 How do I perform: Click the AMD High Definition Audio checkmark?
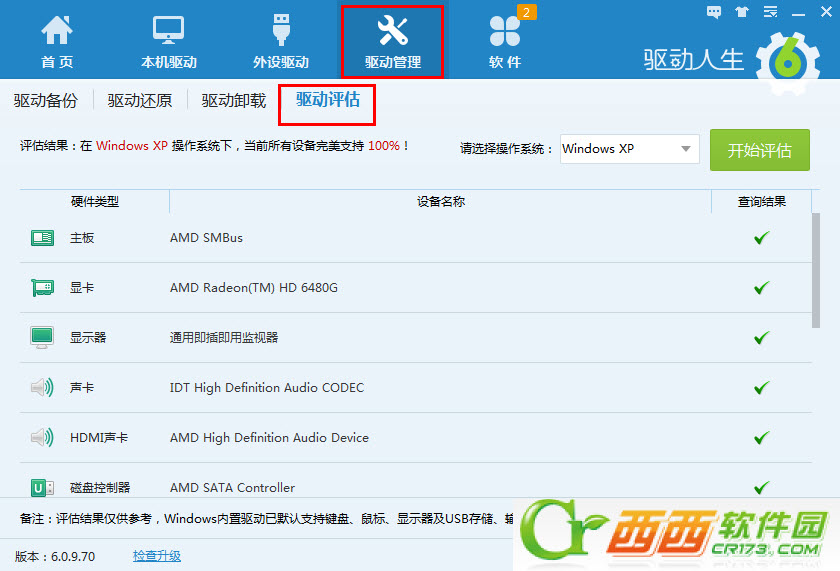coord(761,438)
